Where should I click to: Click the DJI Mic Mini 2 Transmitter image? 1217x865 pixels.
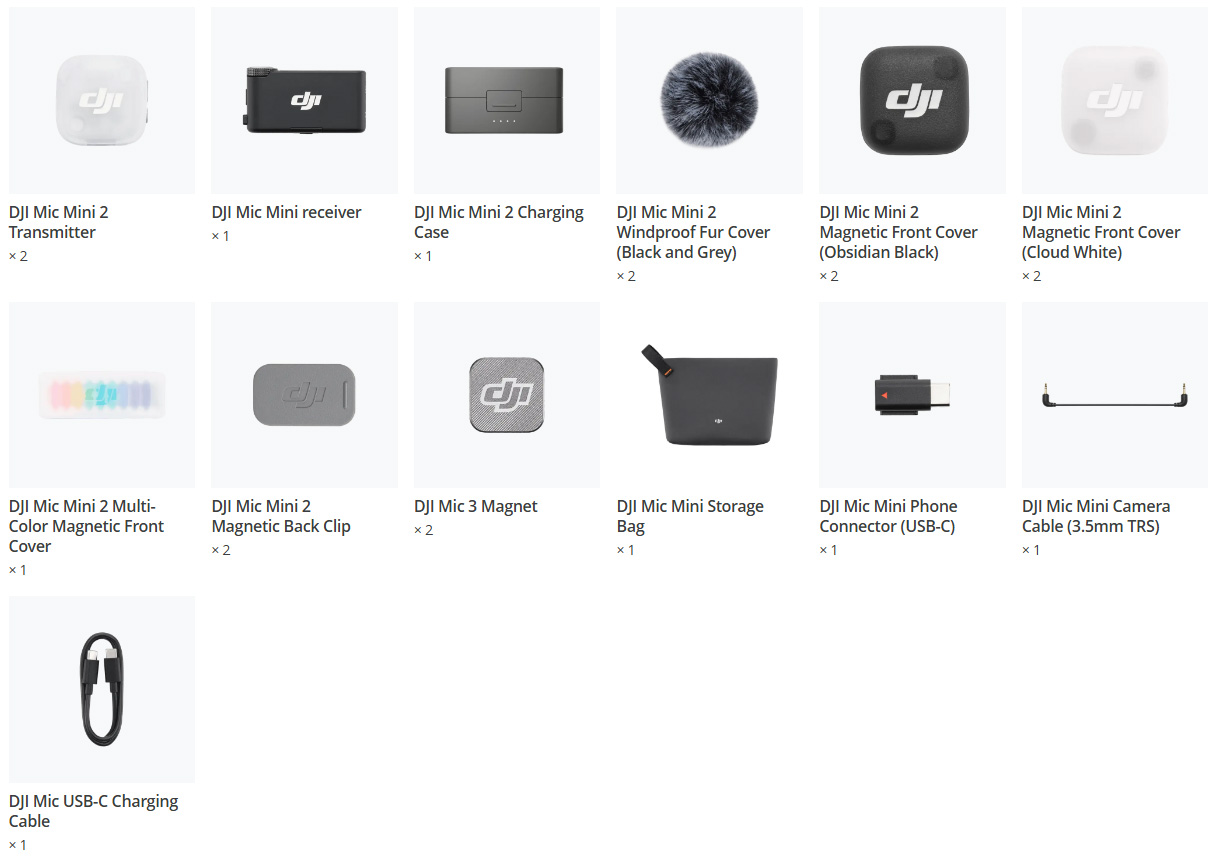click(102, 101)
